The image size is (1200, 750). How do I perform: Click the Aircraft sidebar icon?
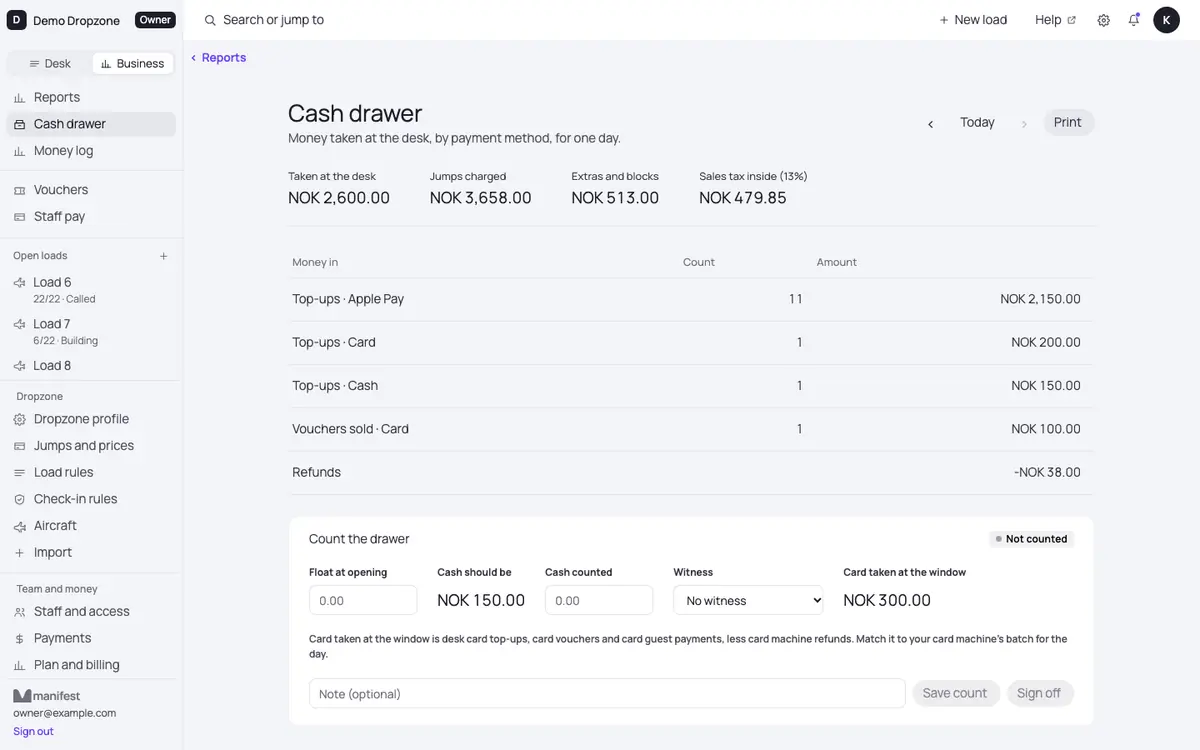[x=19, y=526]
